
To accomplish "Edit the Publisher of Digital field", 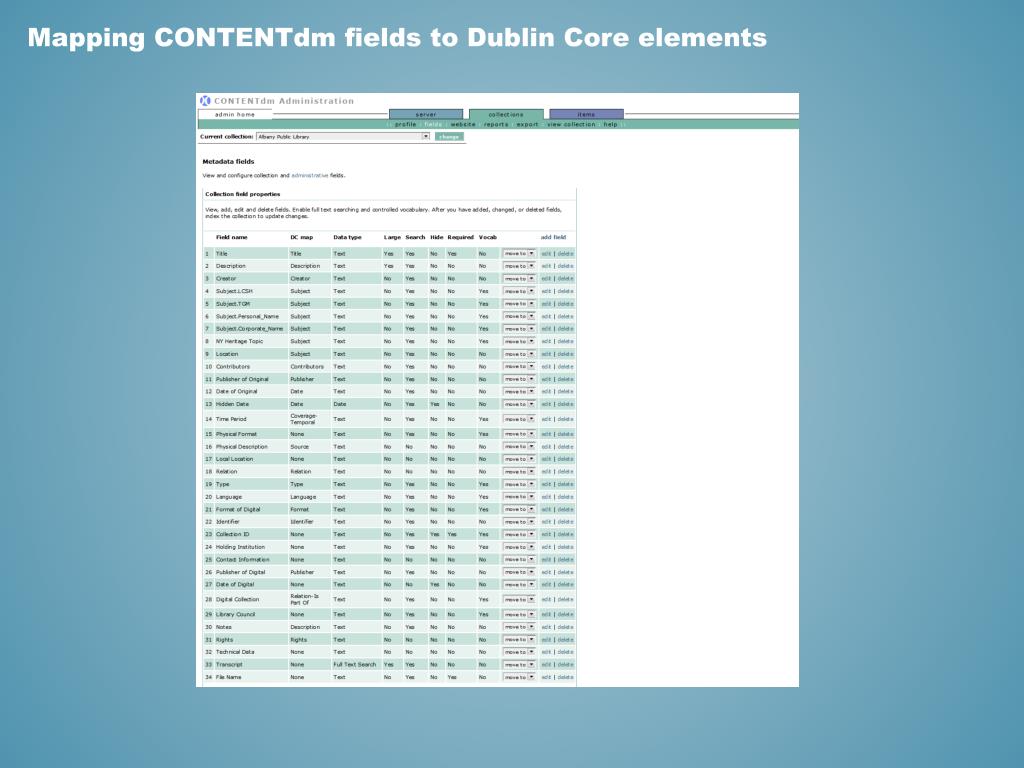I will click(546, 572).
